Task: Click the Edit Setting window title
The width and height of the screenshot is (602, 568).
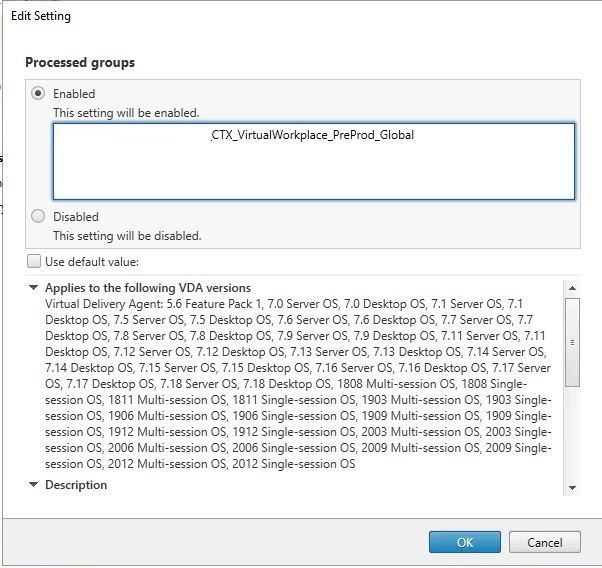Action: click(x=40, y=16)
